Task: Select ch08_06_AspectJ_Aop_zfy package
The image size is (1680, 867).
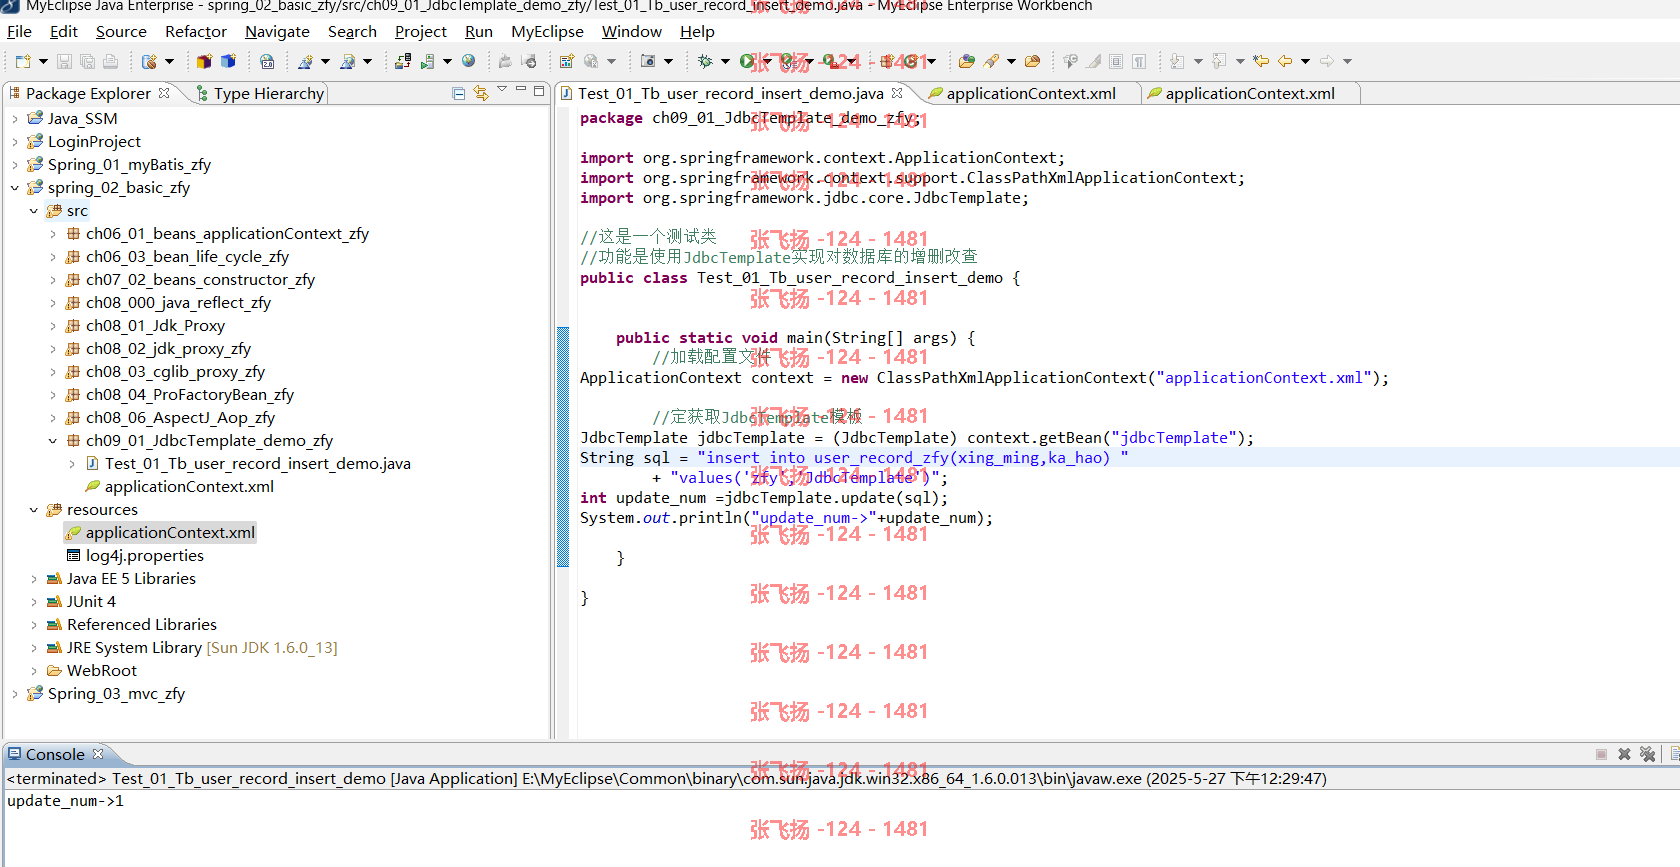Action: click(x=180, y=417)
